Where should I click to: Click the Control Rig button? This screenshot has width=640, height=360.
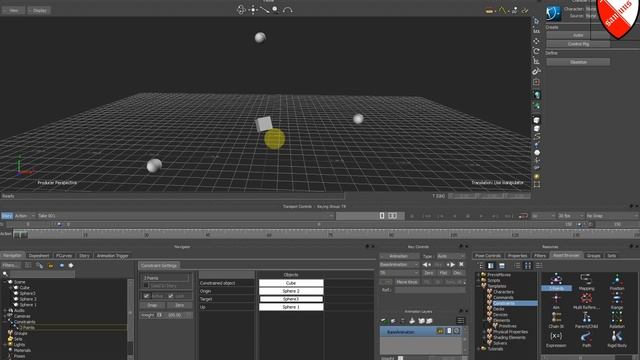coord(578,44)
